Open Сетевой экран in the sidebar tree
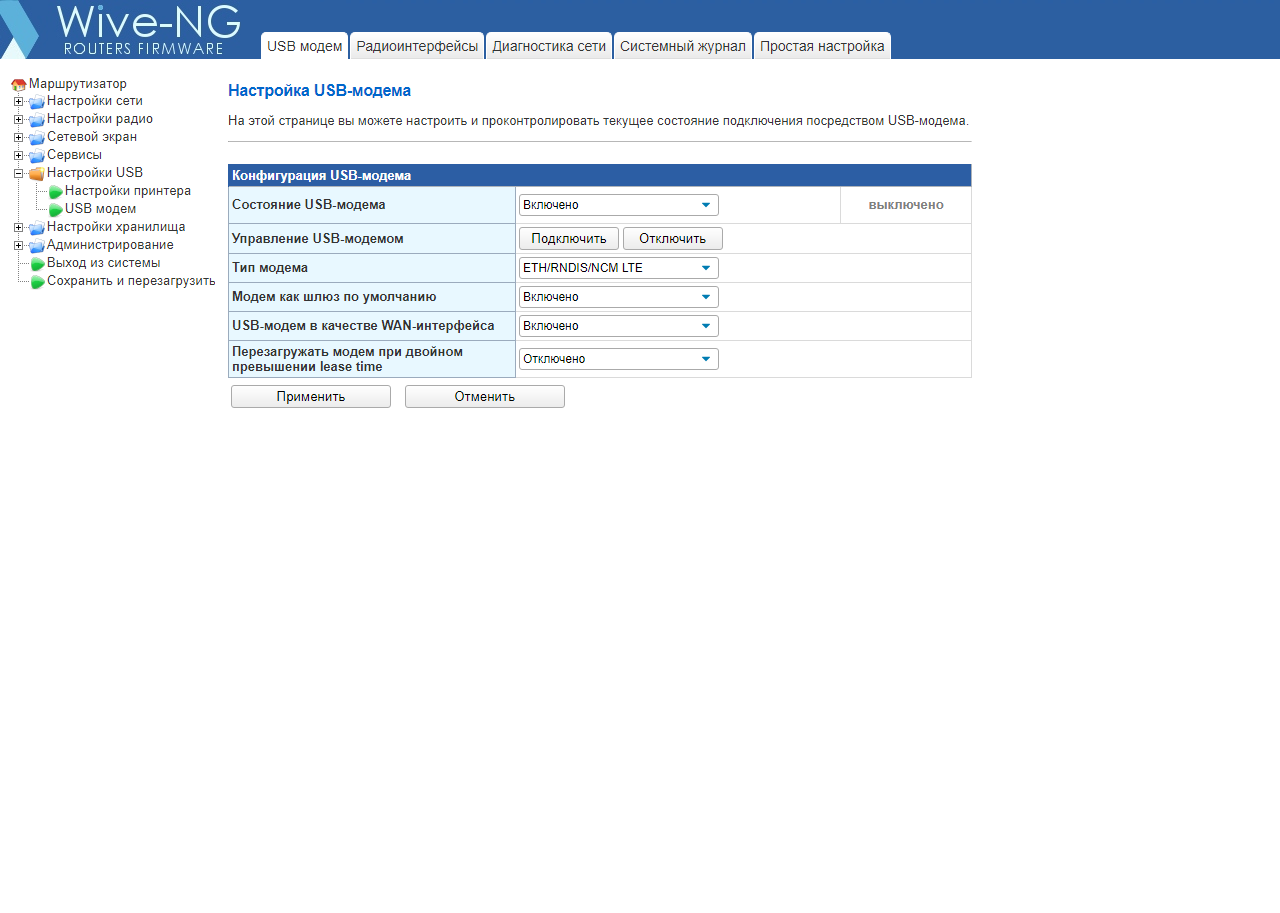Image resolution: width=1280 pixels, height=913 pixels. (x=92, y=137)
